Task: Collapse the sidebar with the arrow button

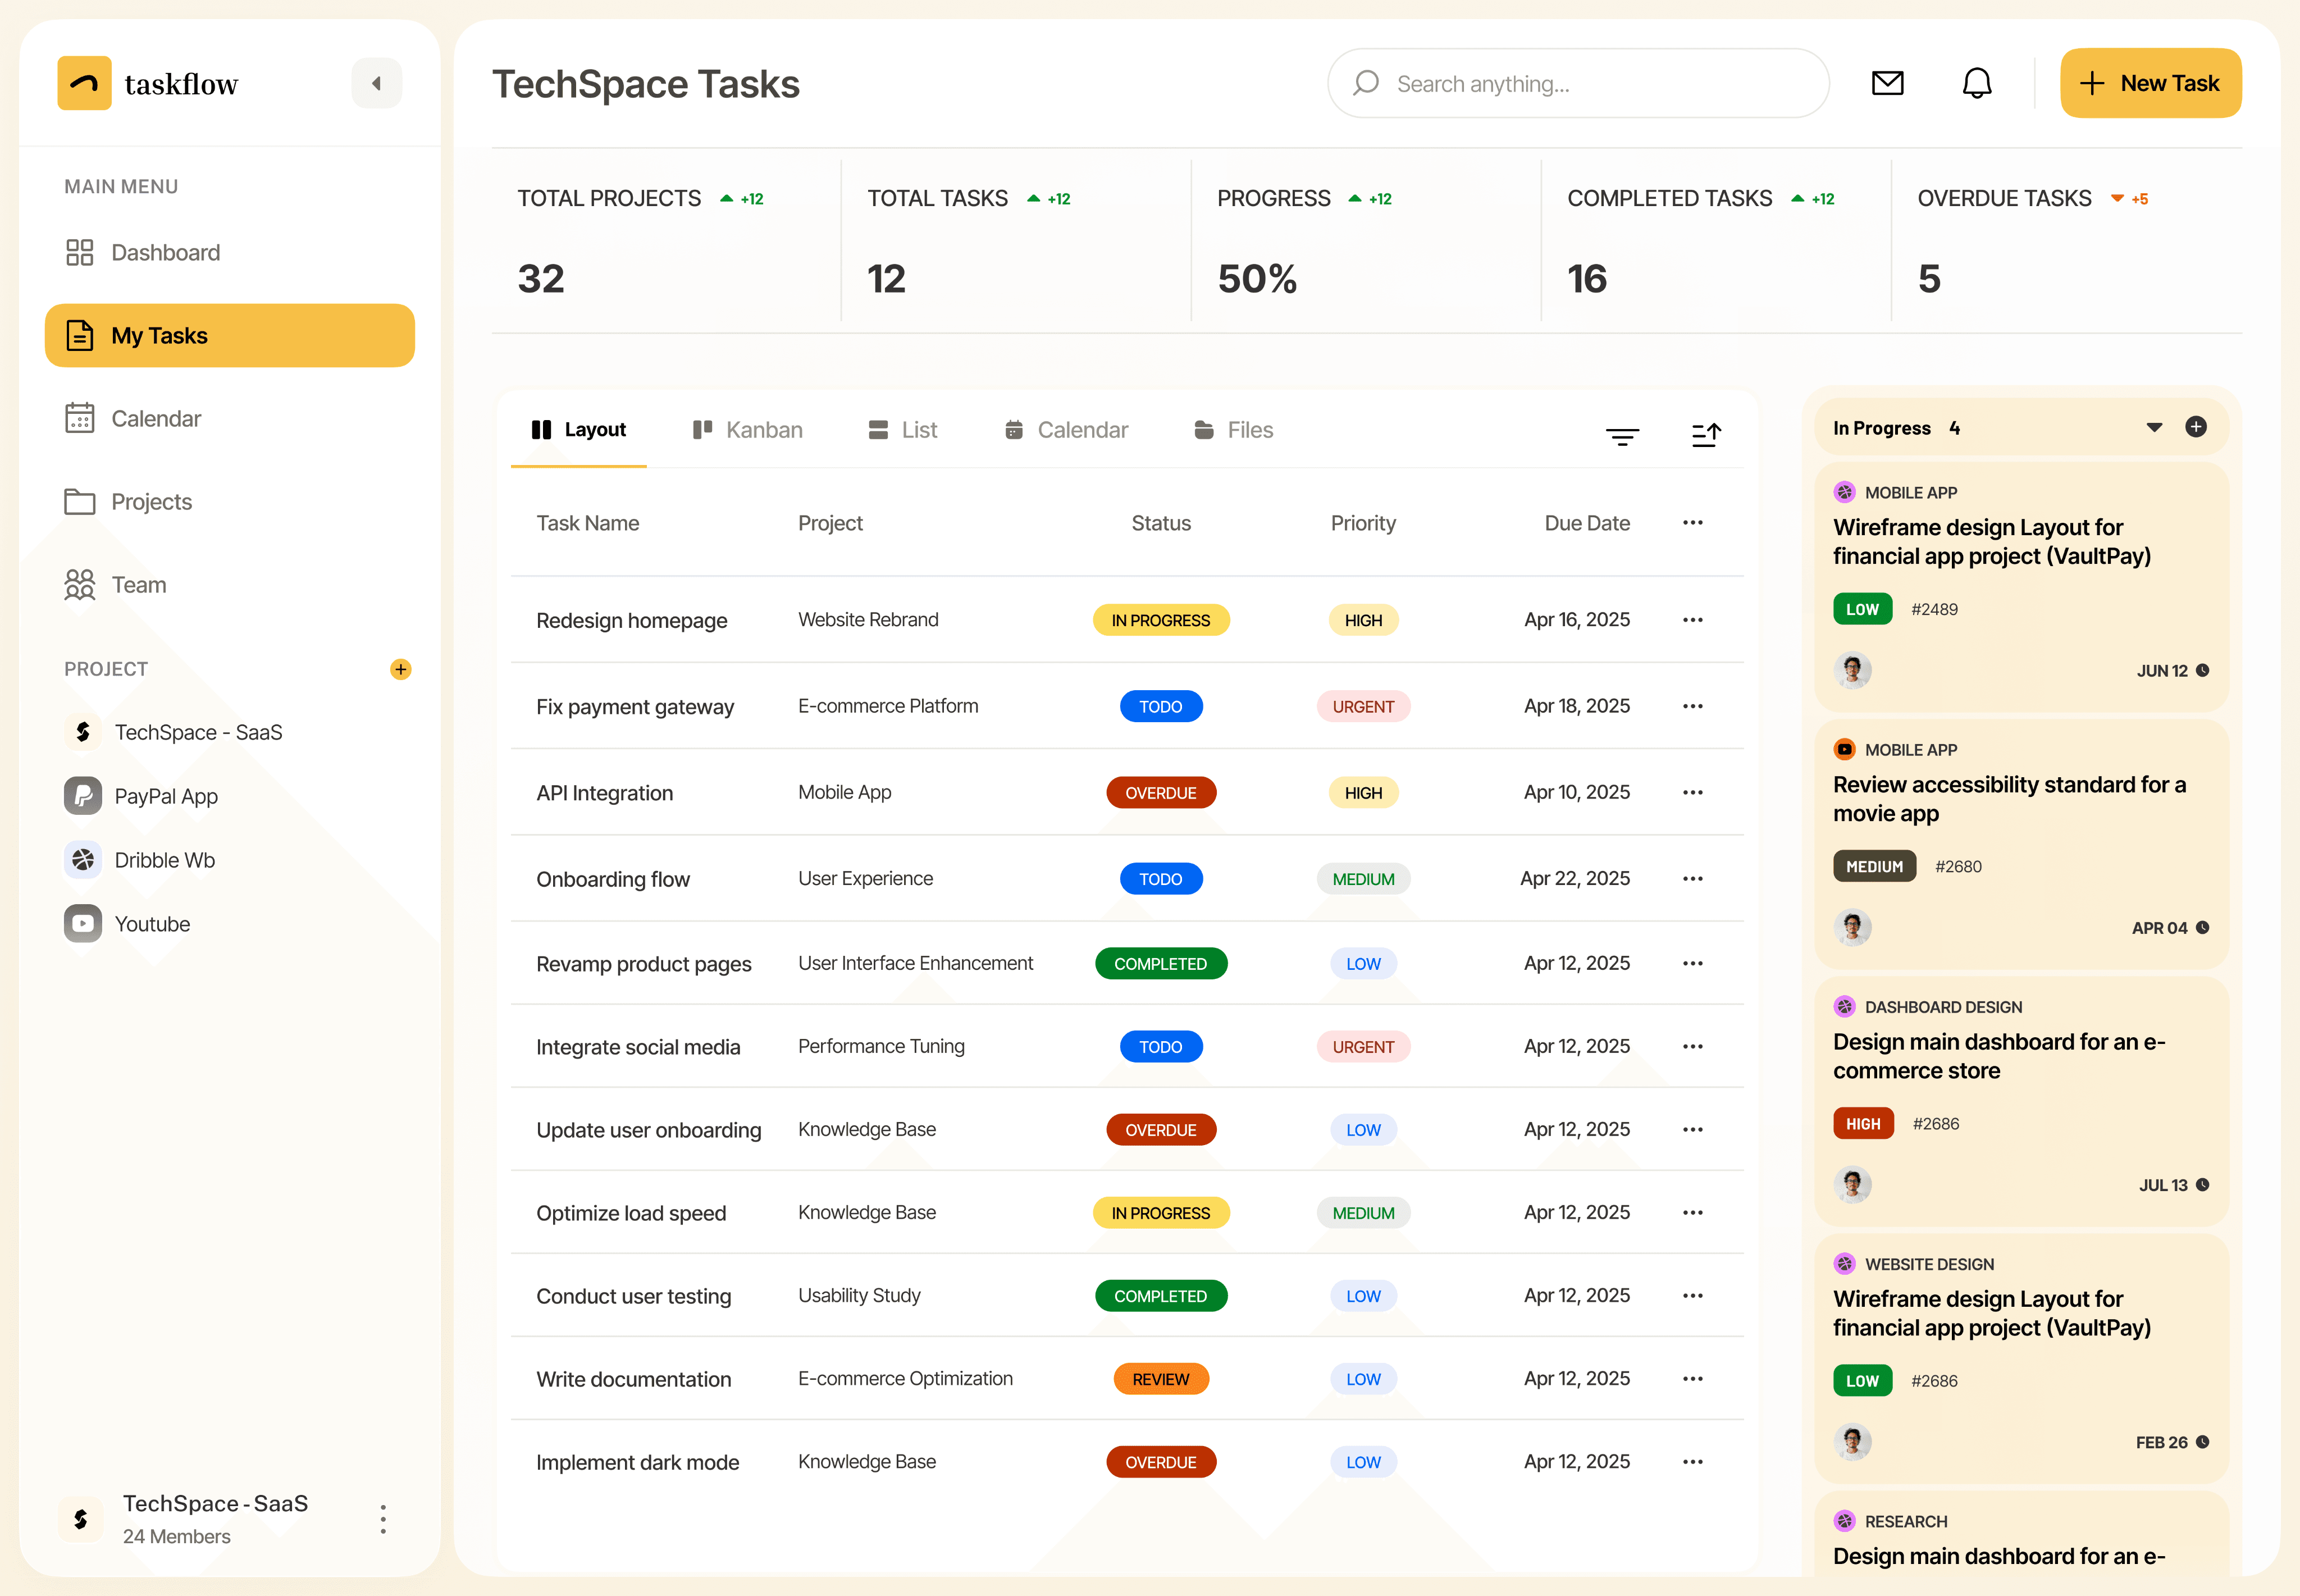Action: click(376, 84)
